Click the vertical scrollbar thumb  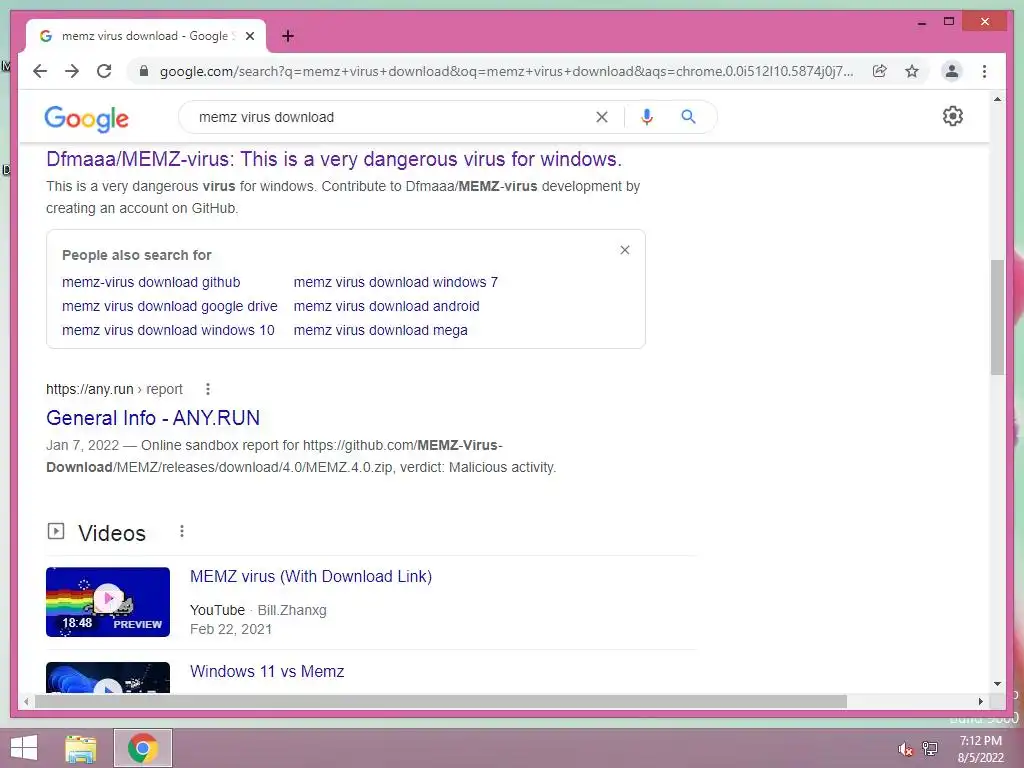997,317
